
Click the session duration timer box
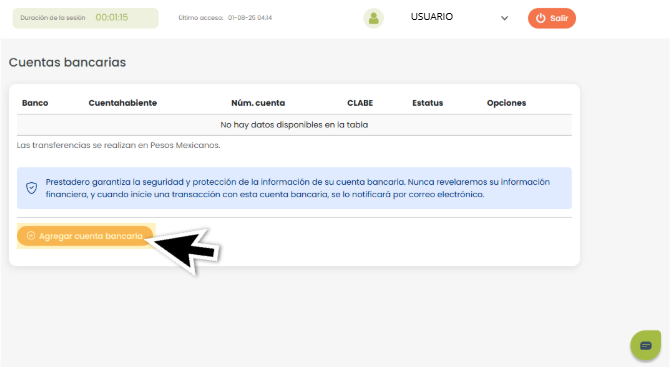85,18
